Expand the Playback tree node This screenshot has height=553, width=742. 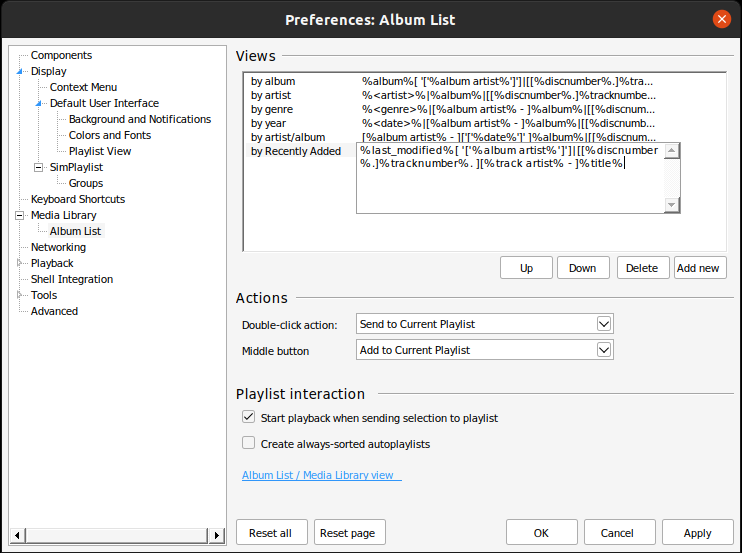[x=19, y=263]
